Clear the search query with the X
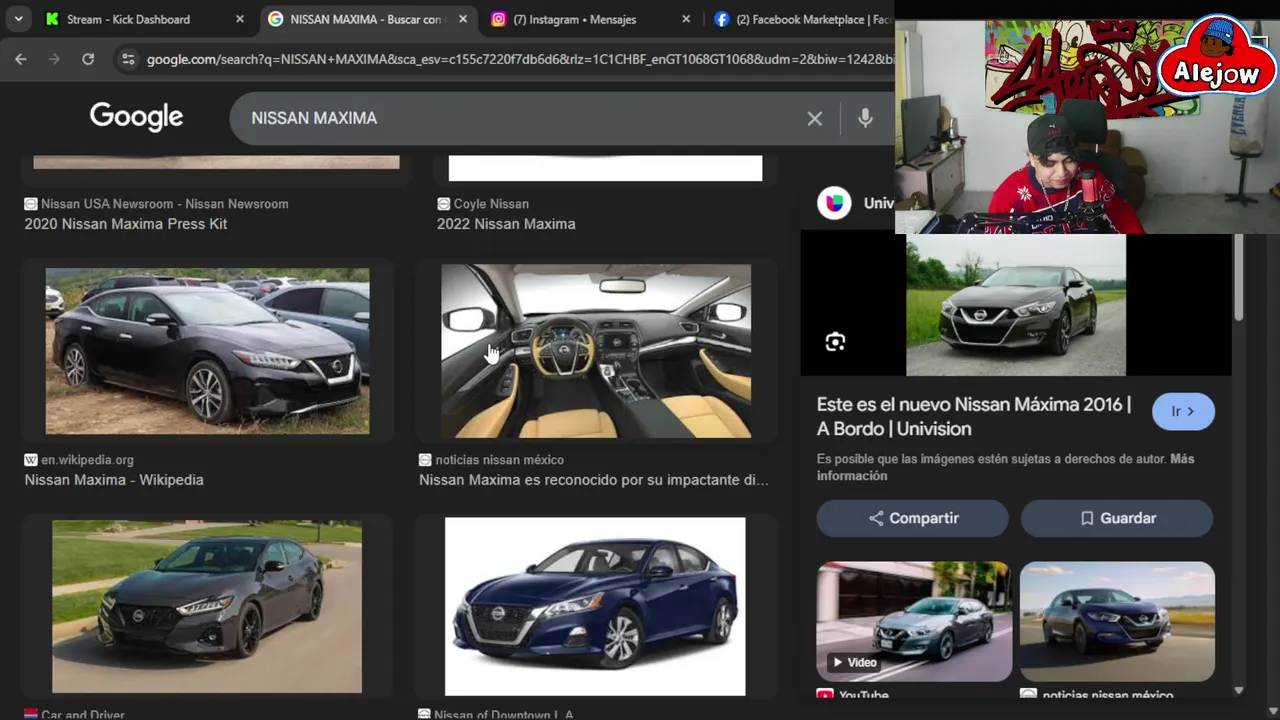Screen dimensions: 1280x720 [x=815, y=119]
